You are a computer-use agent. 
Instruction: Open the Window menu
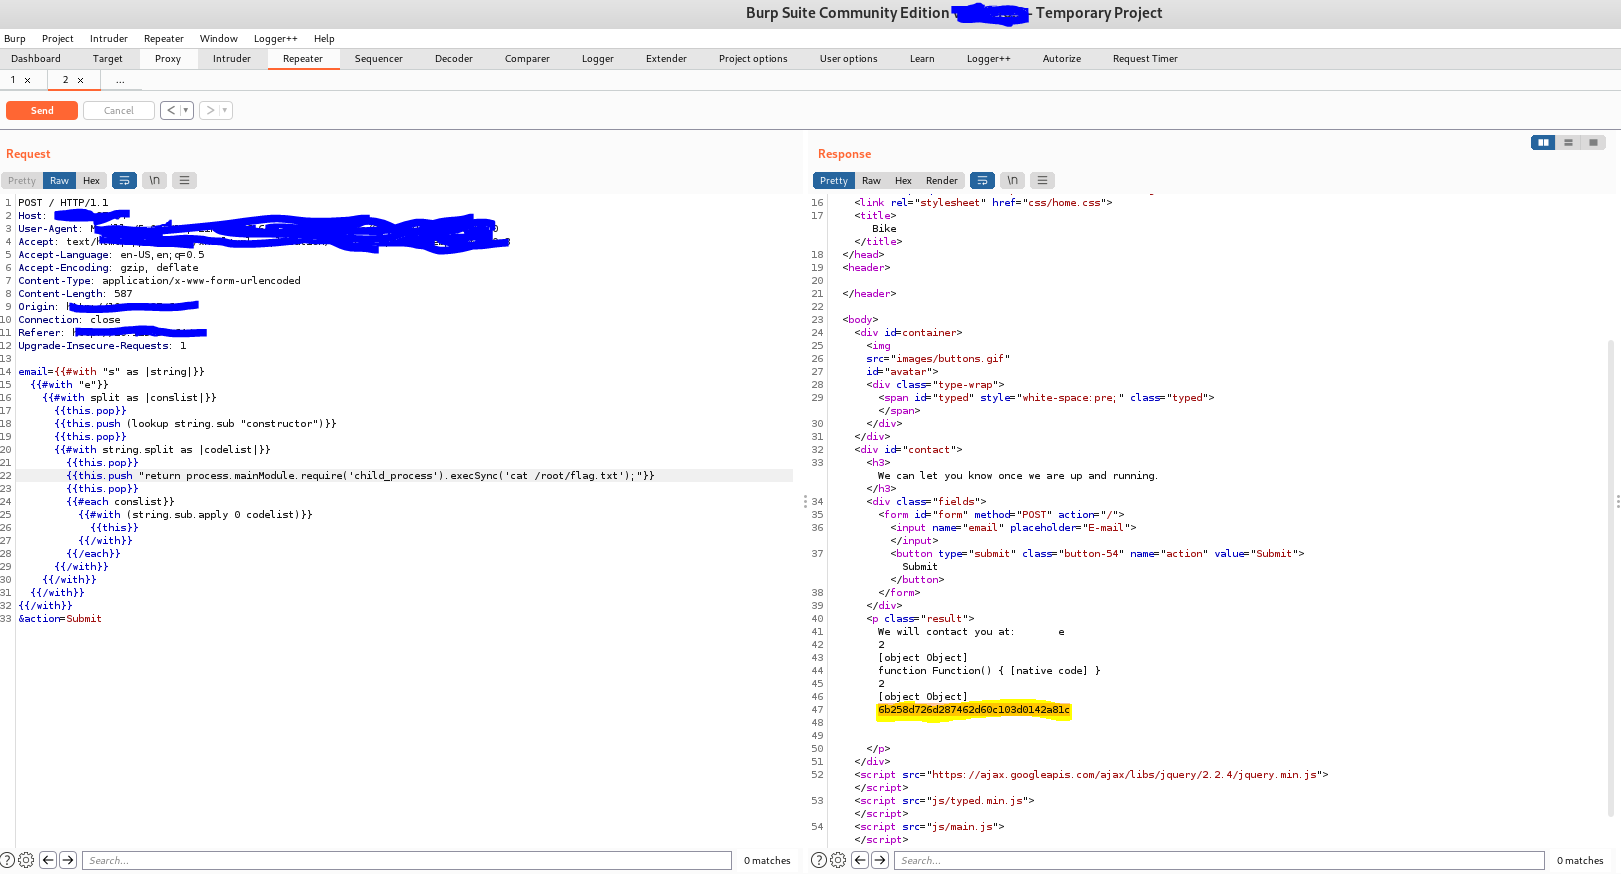tap(219, 39)
